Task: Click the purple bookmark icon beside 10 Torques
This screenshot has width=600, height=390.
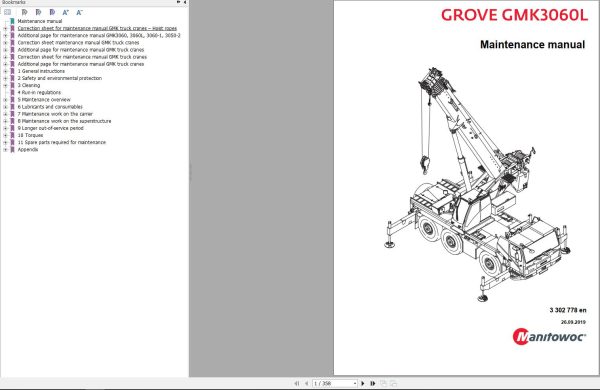Action: click(12, 135)
